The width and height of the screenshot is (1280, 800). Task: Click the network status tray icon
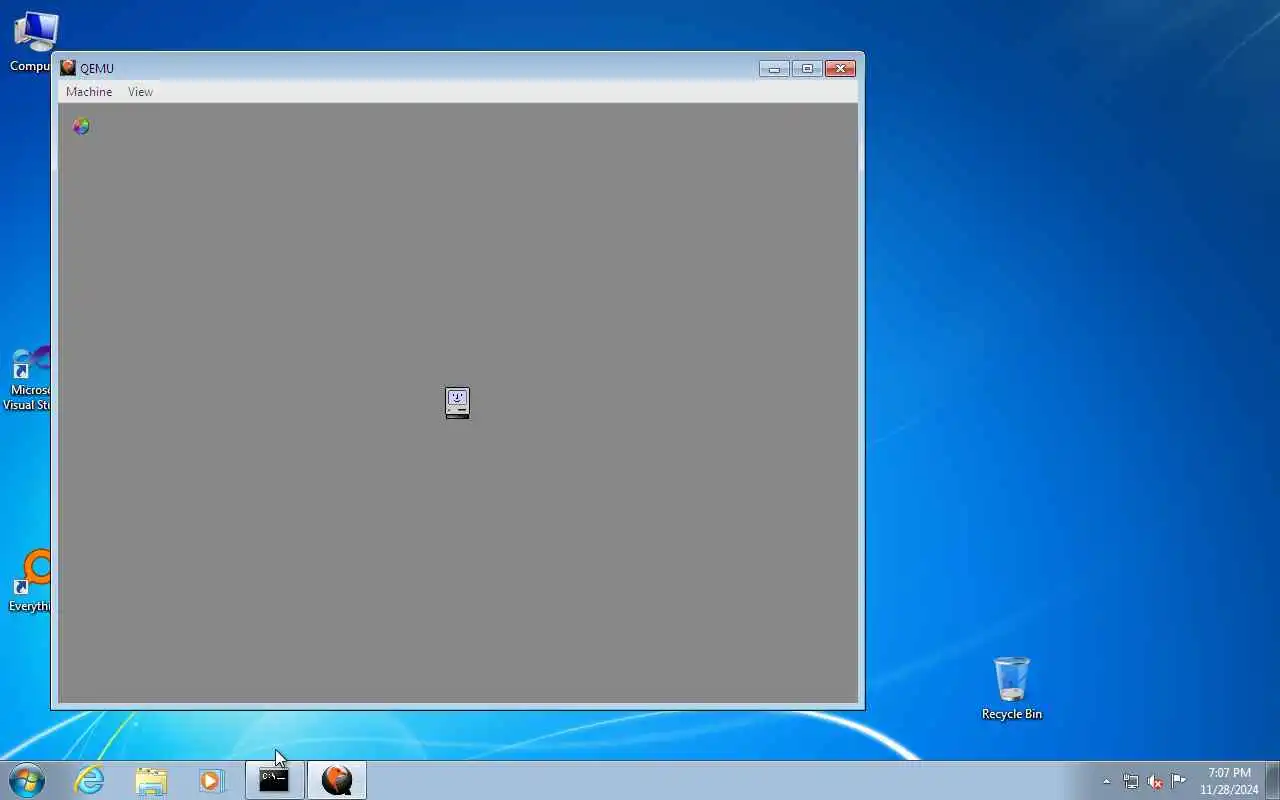pyautogui.click(x=1131, y=781)
